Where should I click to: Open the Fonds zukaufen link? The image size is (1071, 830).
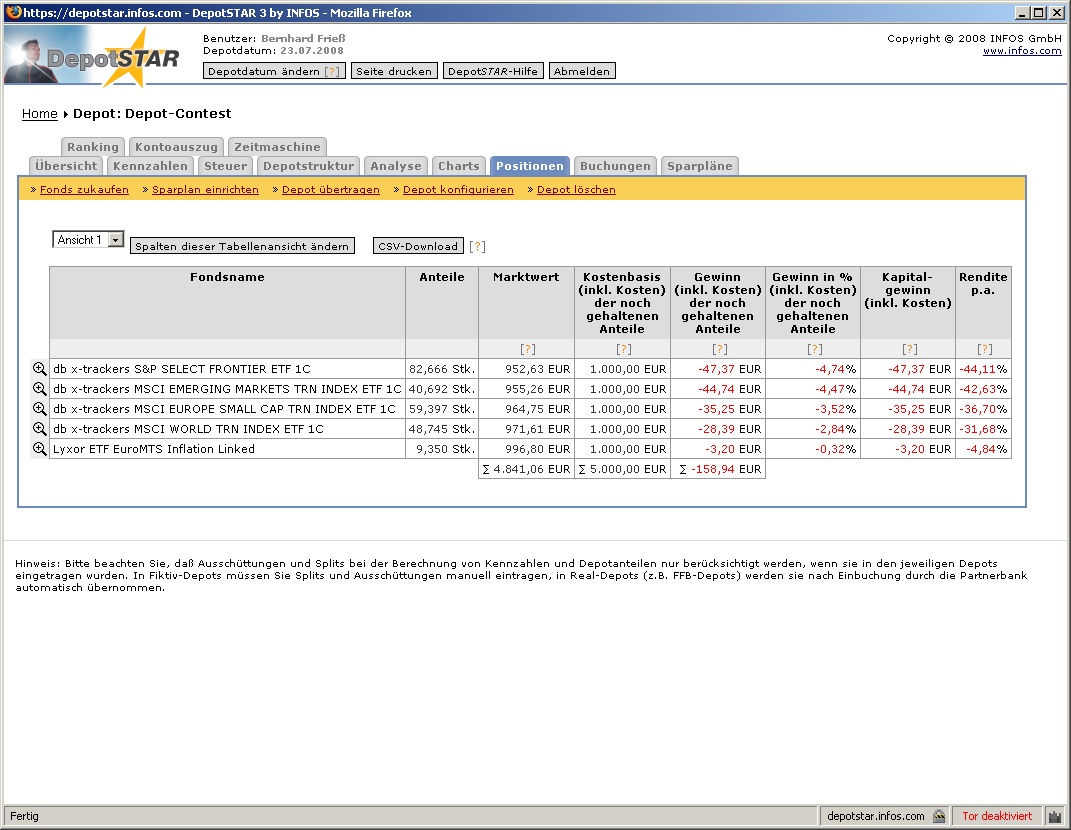84,189
